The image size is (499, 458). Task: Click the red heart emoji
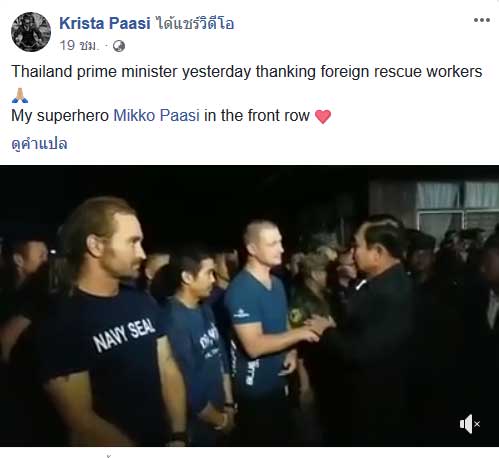coord(323,117)
